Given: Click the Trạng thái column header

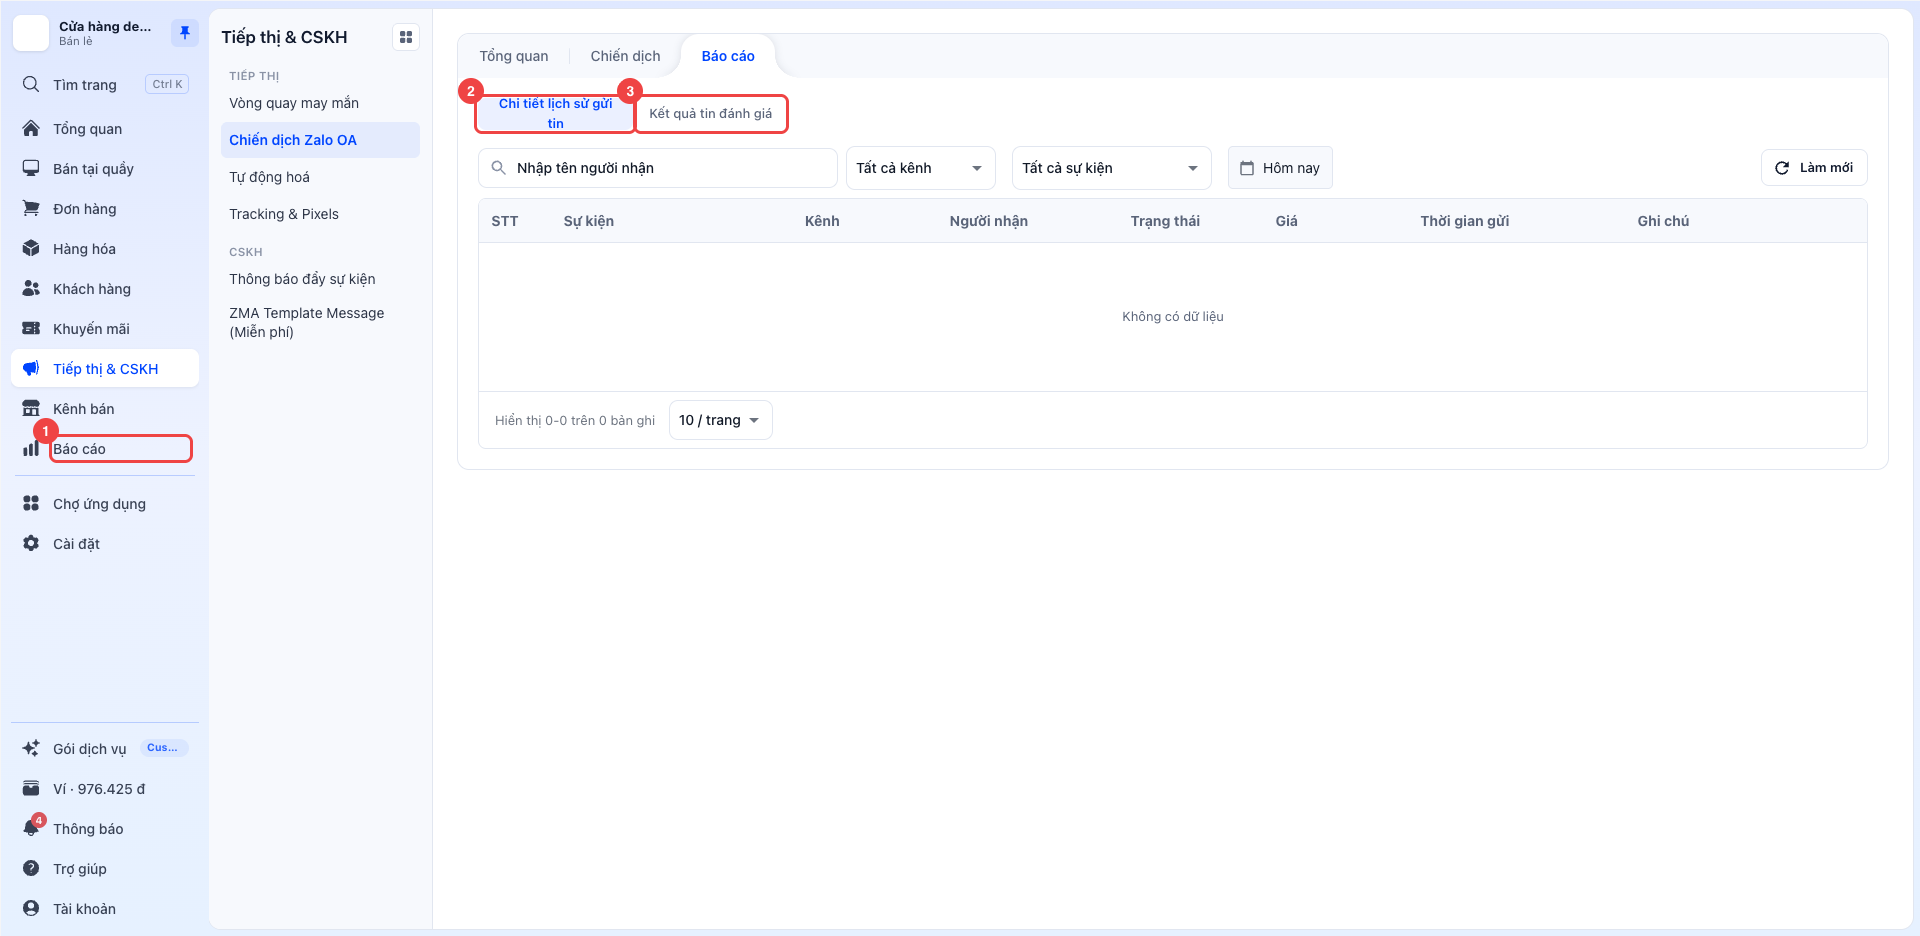Looking at the screenshot, I should click(1165, 221).
